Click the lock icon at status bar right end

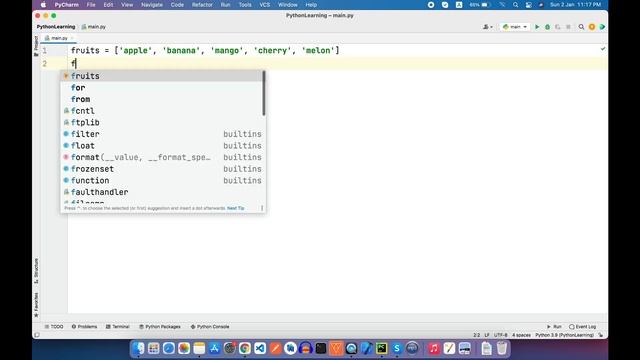[x=600, y=335]
